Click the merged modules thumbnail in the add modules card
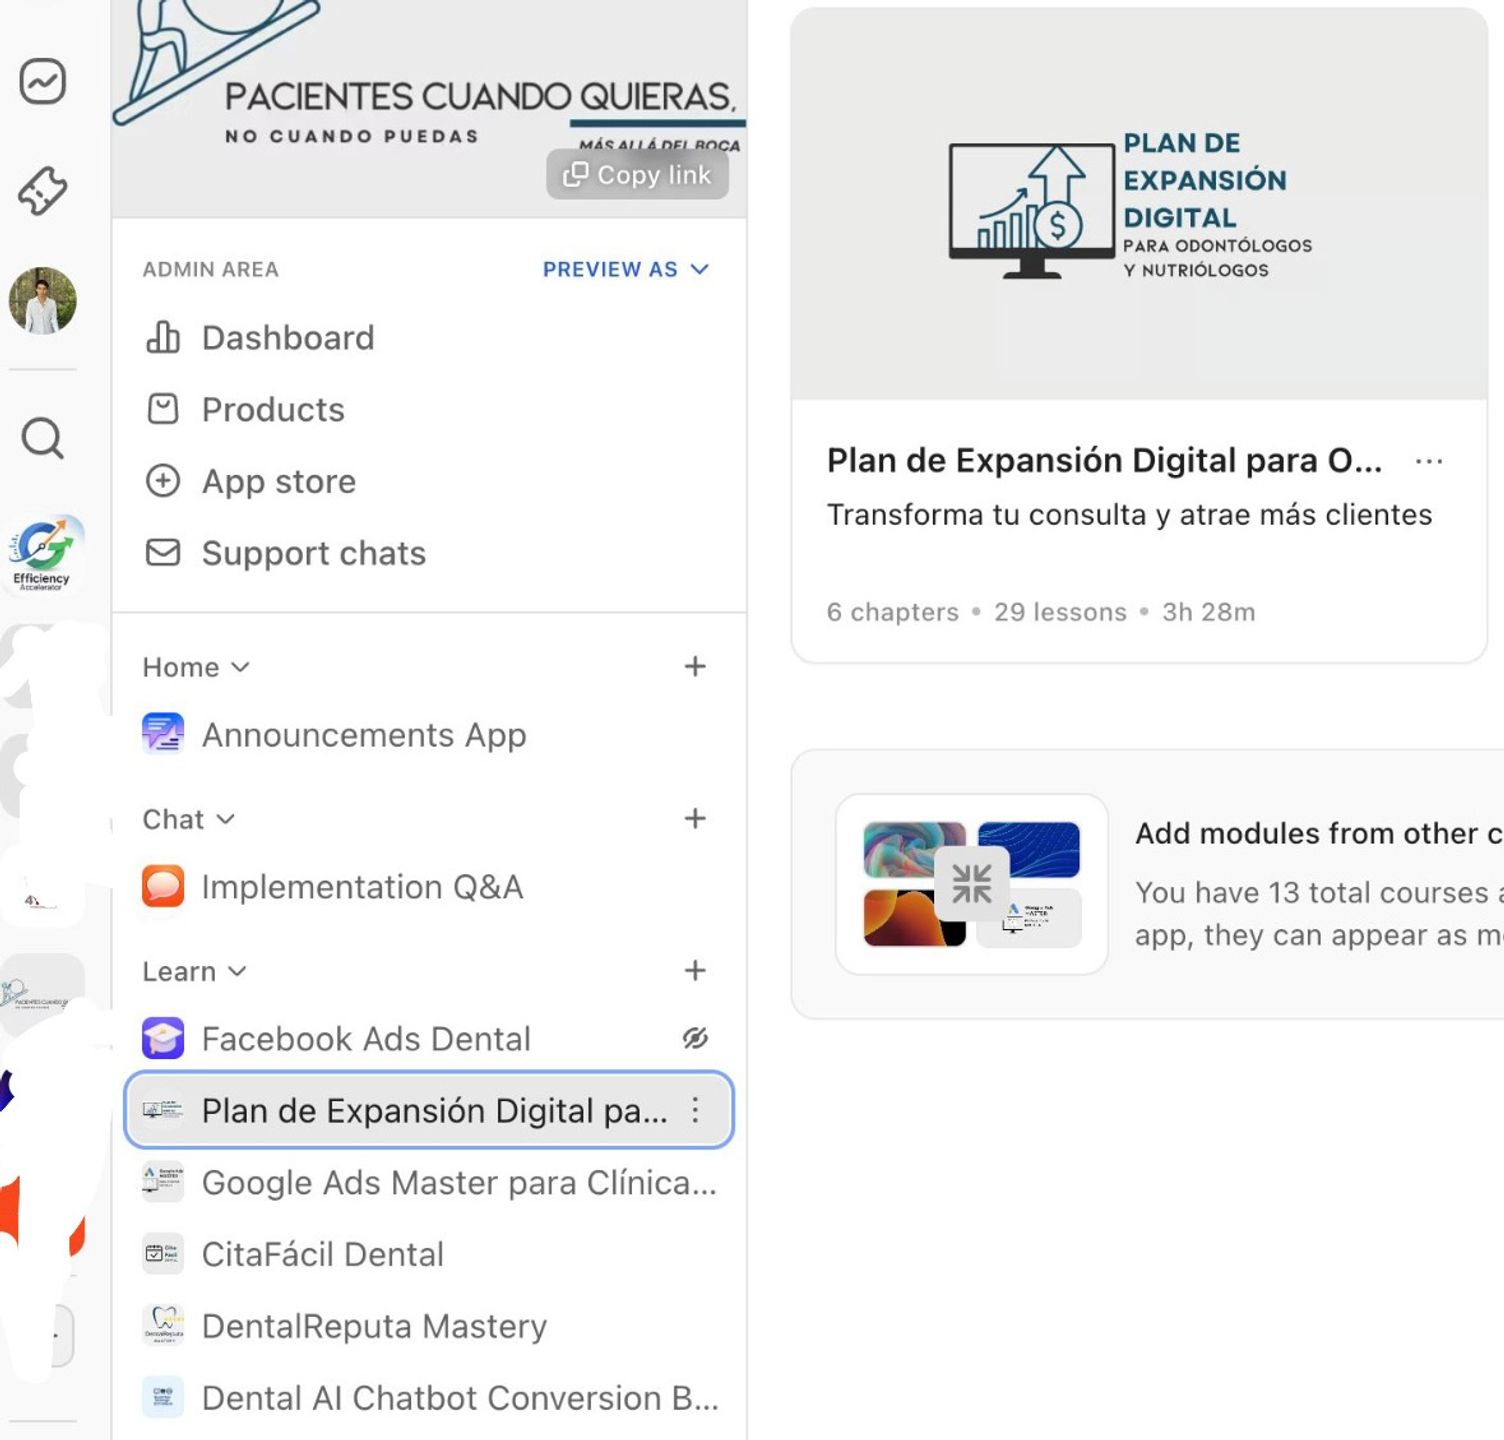The height and width of the screenshot is (1440, 1504). pos(972,884)
